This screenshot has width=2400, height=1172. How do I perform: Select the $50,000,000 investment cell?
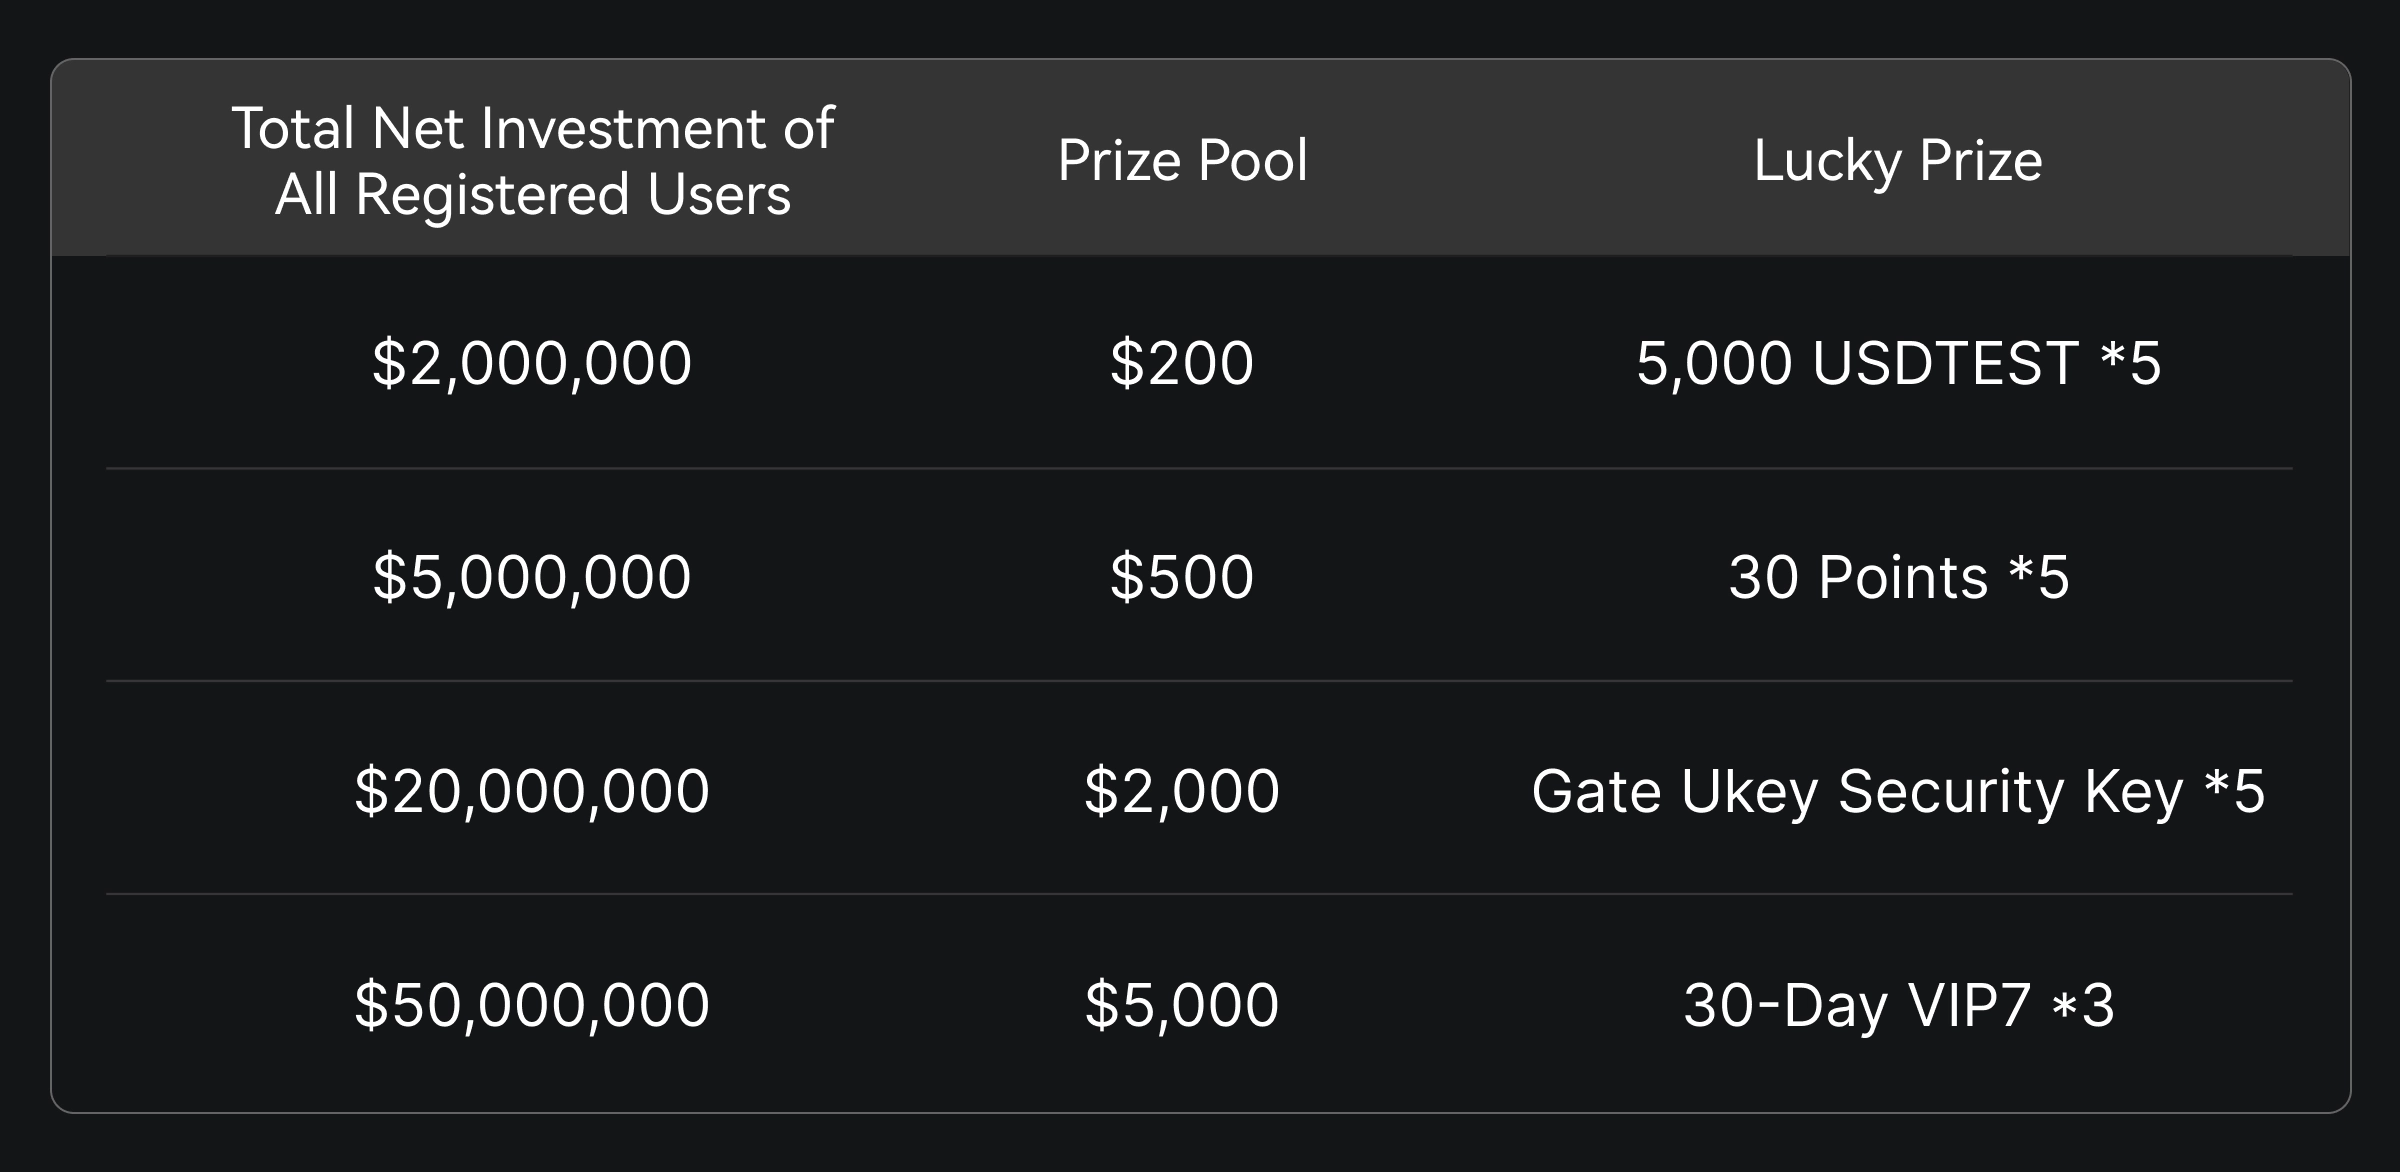[x=532, y=1005]
